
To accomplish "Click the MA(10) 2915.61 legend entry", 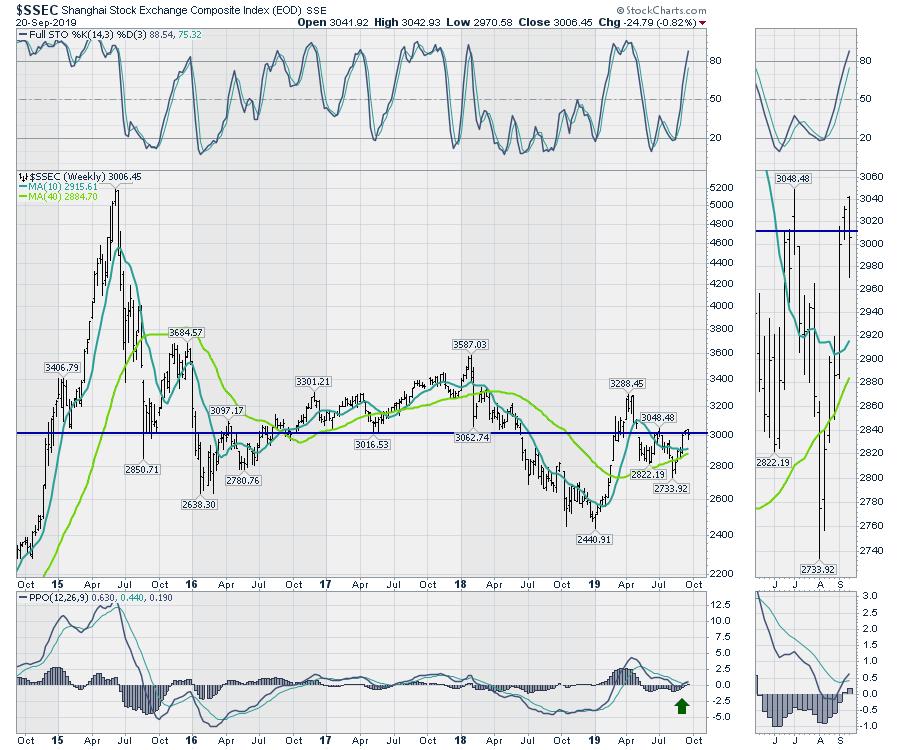I will pyautogui.click(x=57, y=186).
